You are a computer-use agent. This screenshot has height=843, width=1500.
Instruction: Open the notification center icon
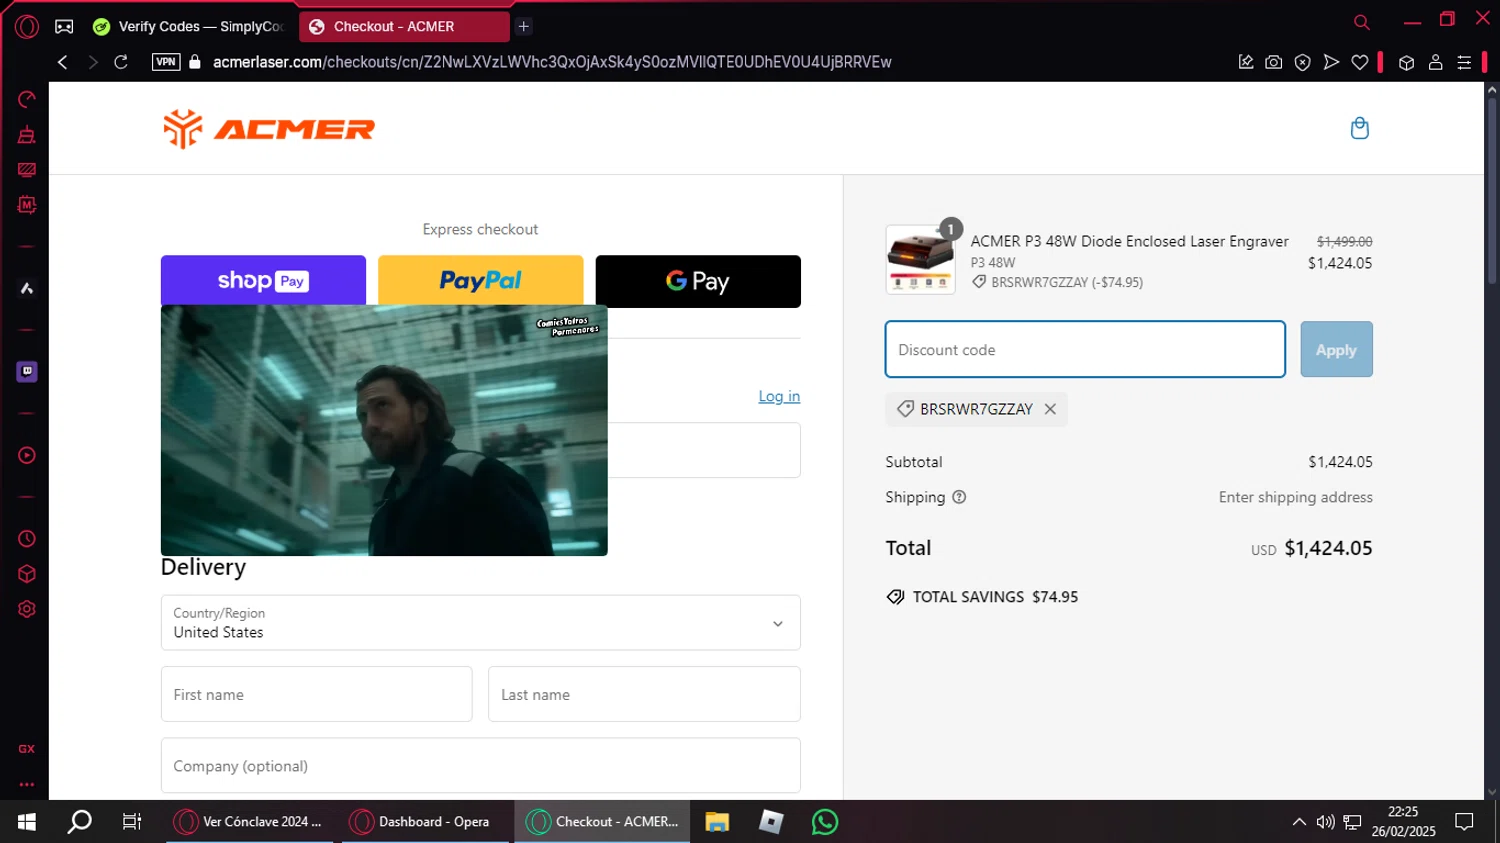point(1464,822)
